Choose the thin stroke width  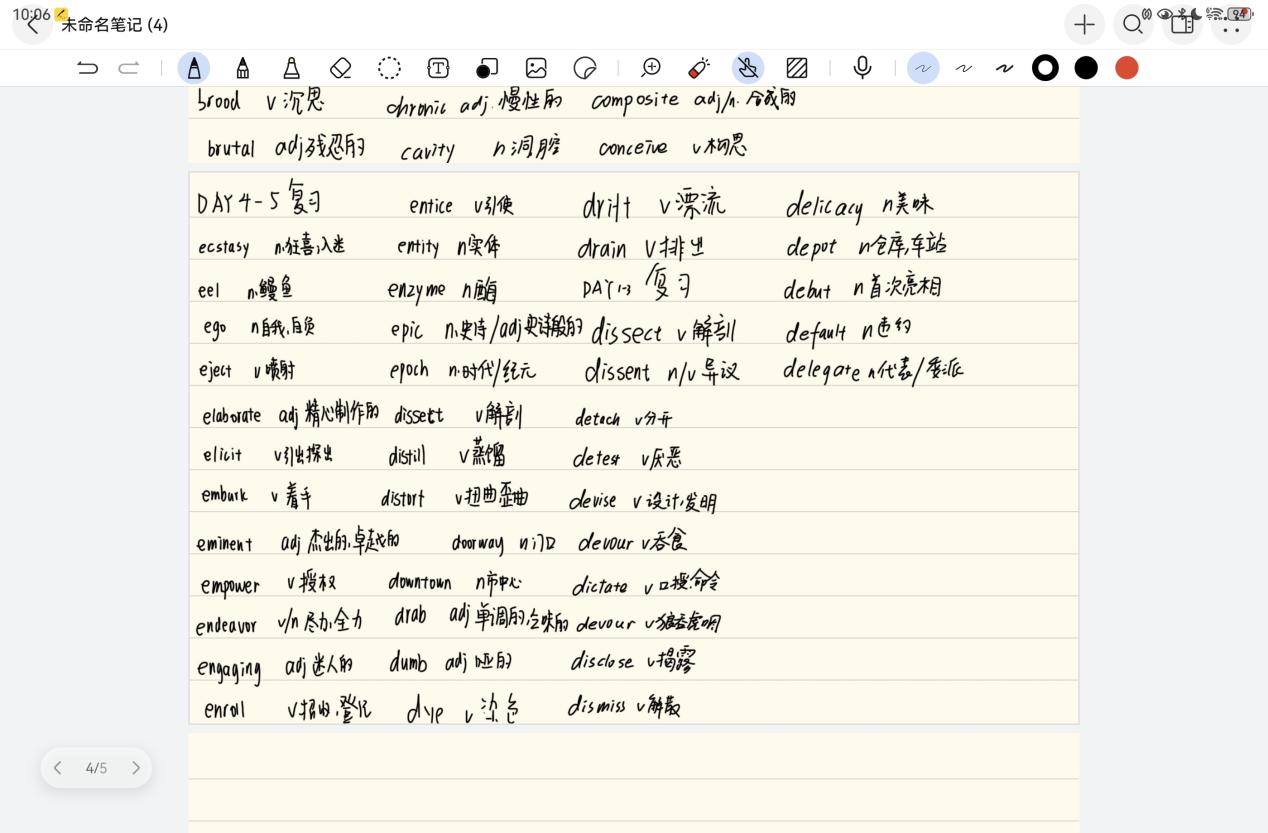(923, 68)
